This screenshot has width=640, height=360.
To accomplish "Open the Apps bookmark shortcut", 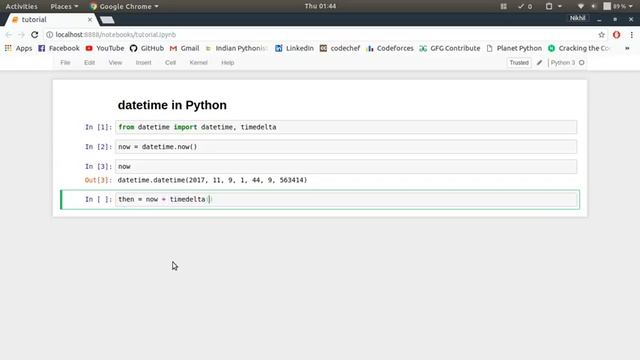I will tap(18, 48).
